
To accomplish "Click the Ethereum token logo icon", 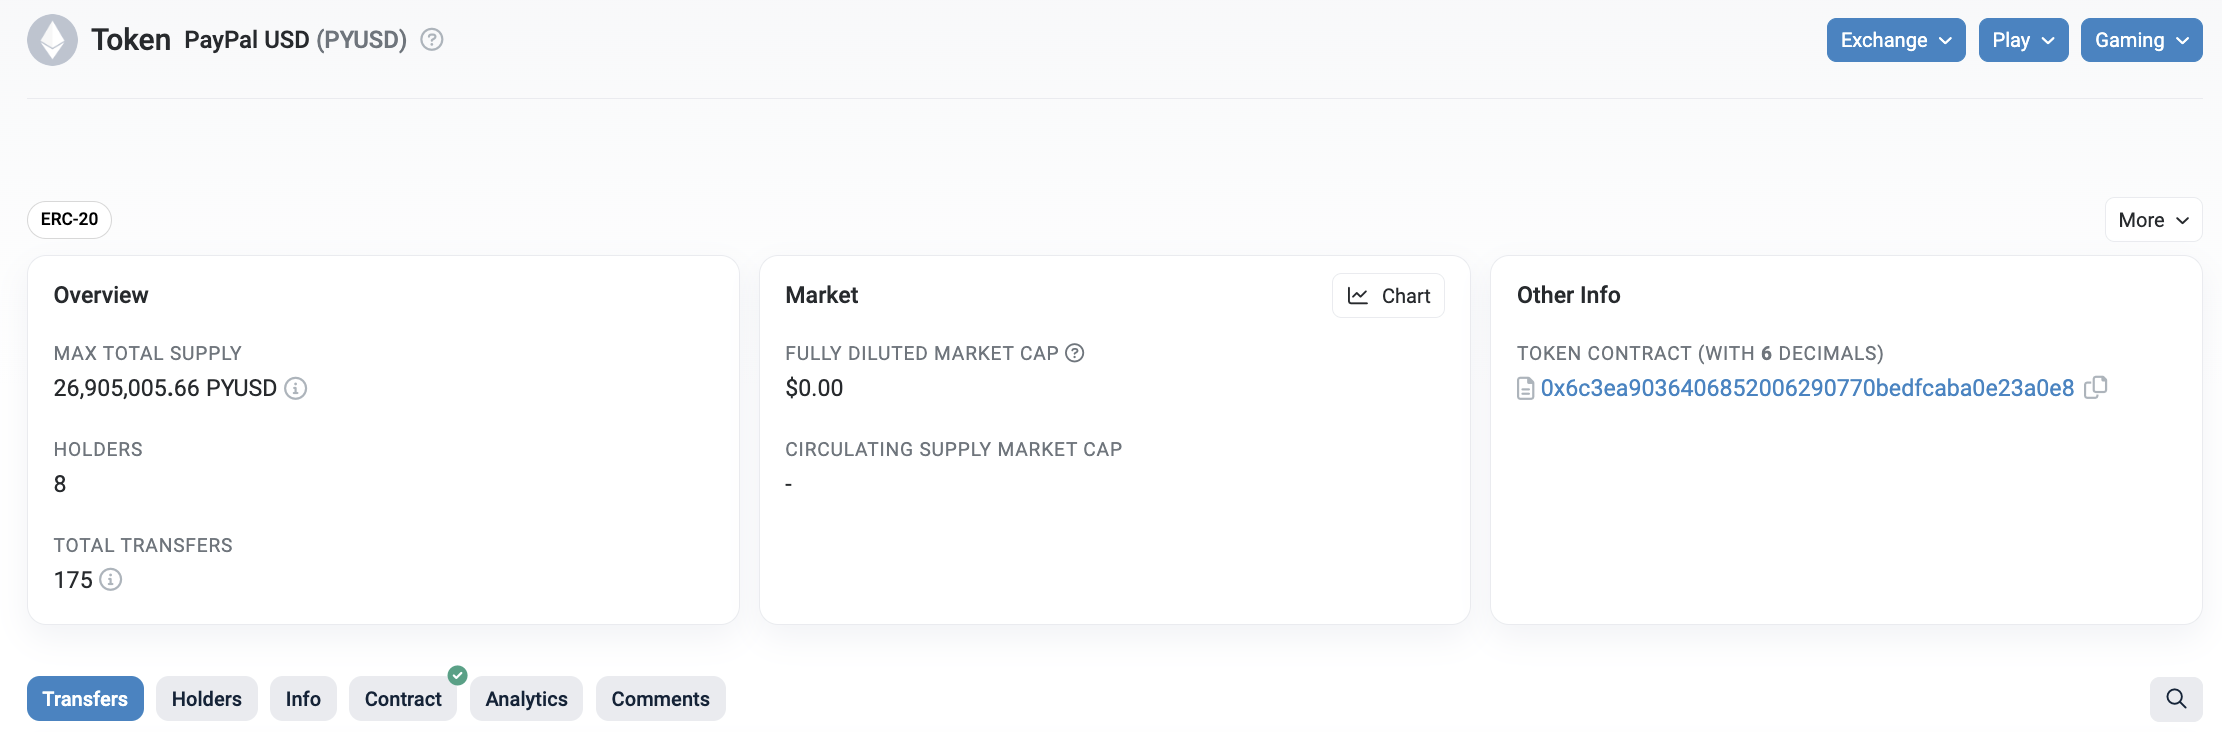I will (52, 40).
